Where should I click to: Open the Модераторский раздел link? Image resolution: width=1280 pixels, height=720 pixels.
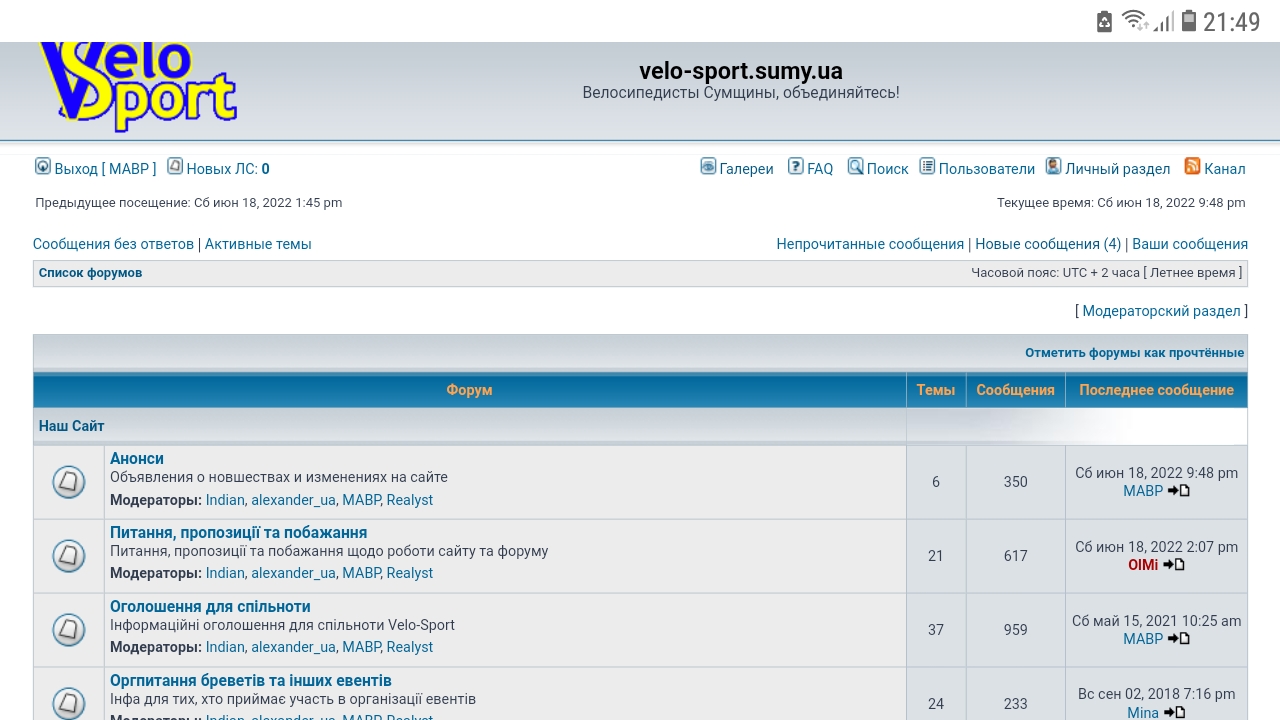point(1161,311)
